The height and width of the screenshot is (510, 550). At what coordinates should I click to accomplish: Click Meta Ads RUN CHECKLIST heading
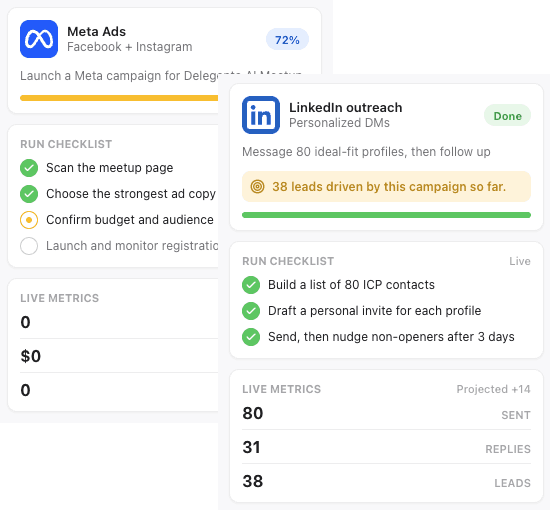(x=66, y=144)
